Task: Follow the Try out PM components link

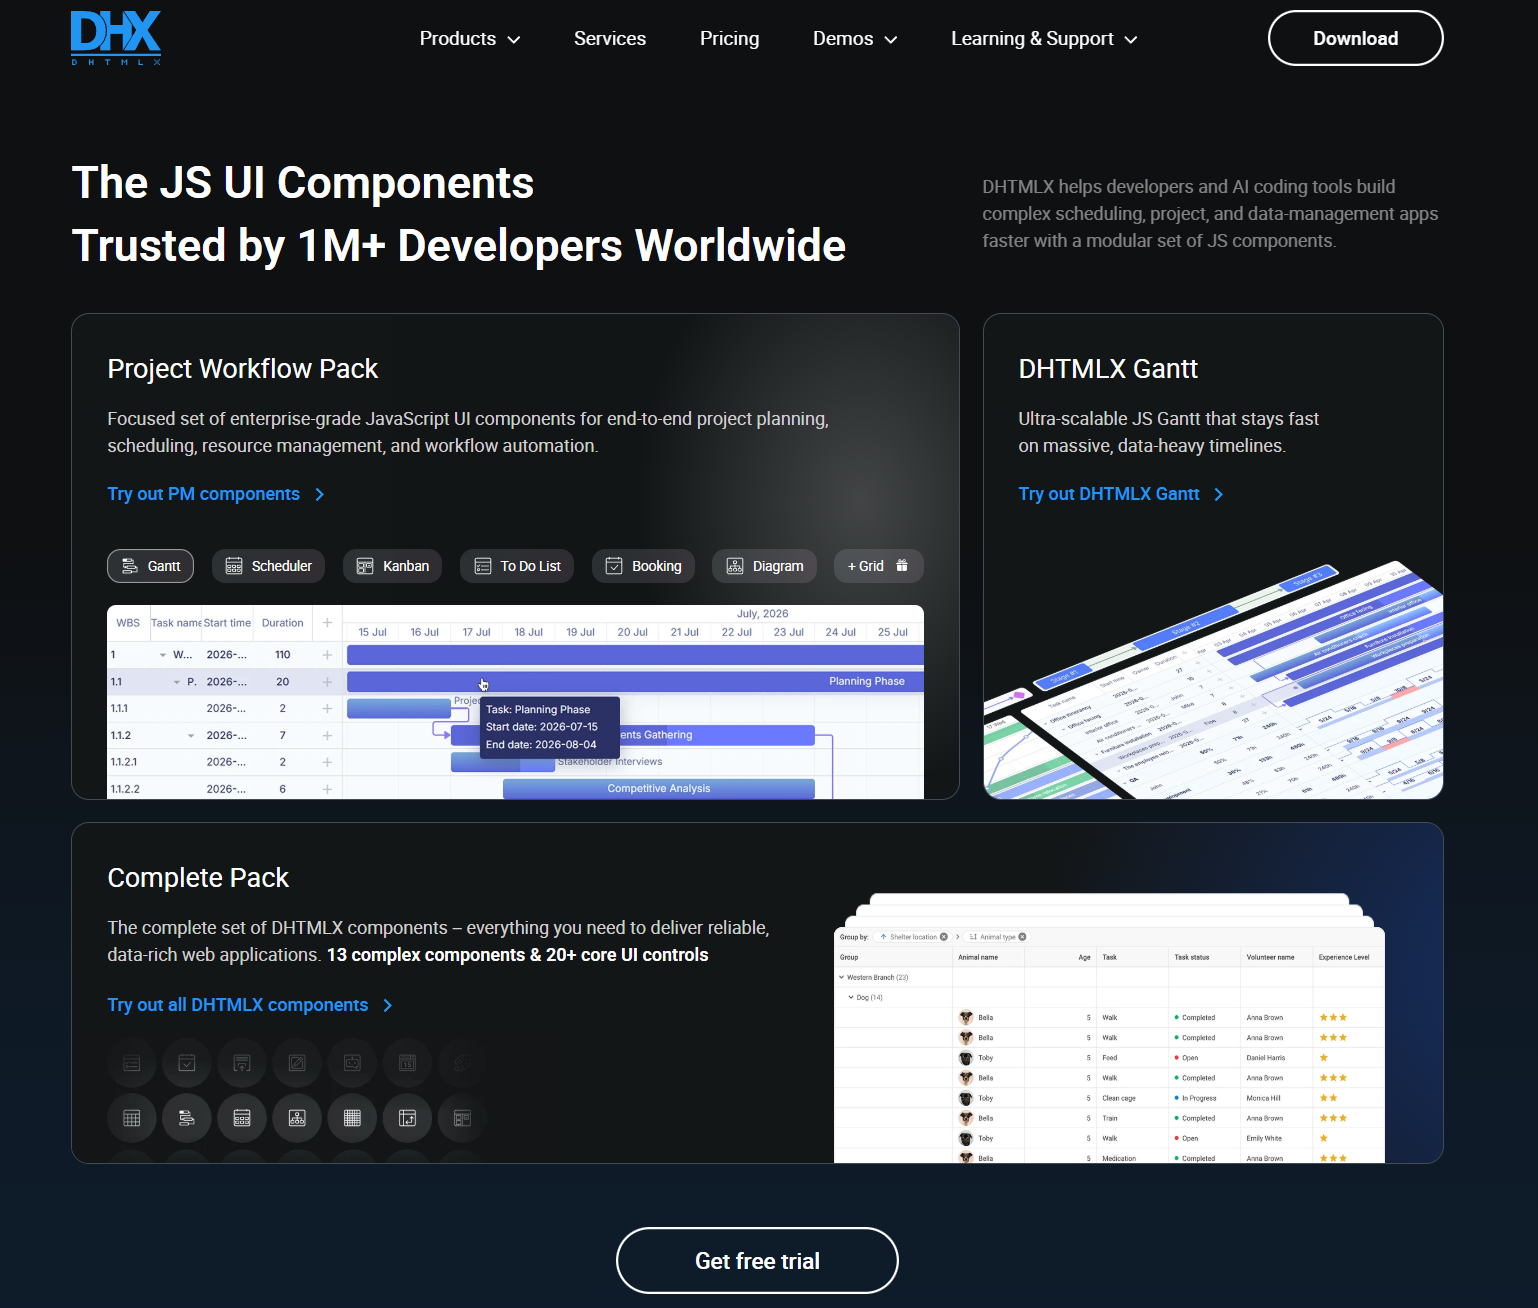Action: point(216,494)
